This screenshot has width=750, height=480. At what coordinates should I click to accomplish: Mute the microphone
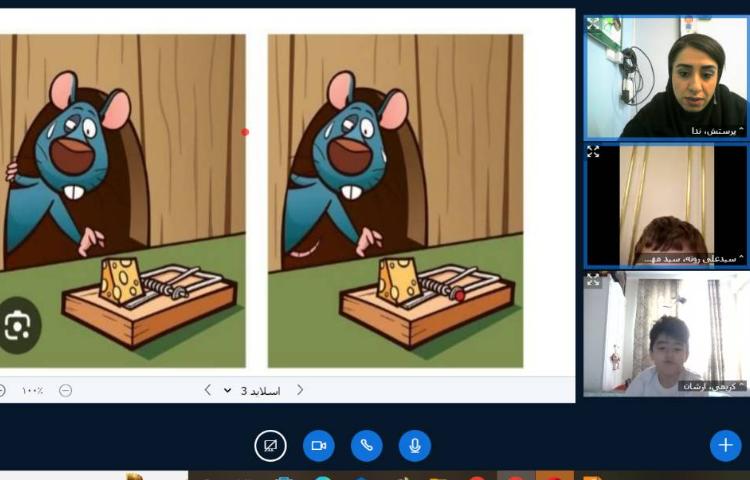pos(415,446)
